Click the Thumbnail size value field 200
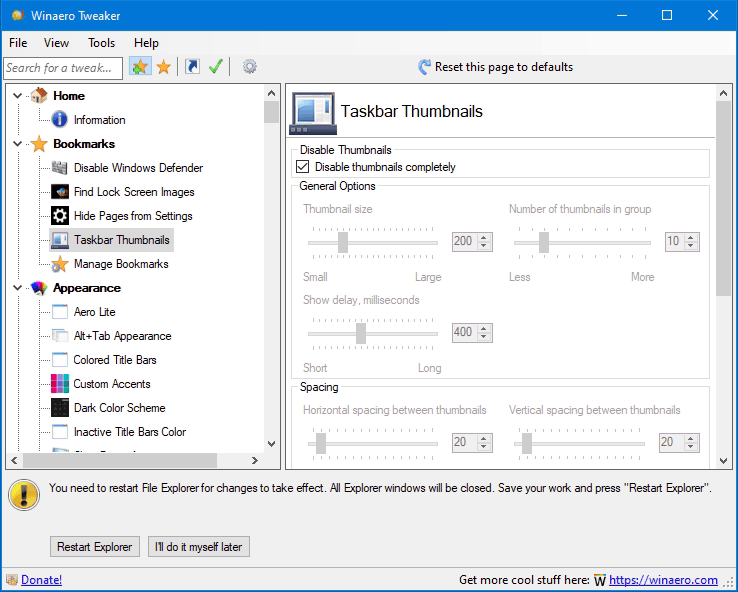The width and height of the screenshot is (738, 592). coord(465,241)
